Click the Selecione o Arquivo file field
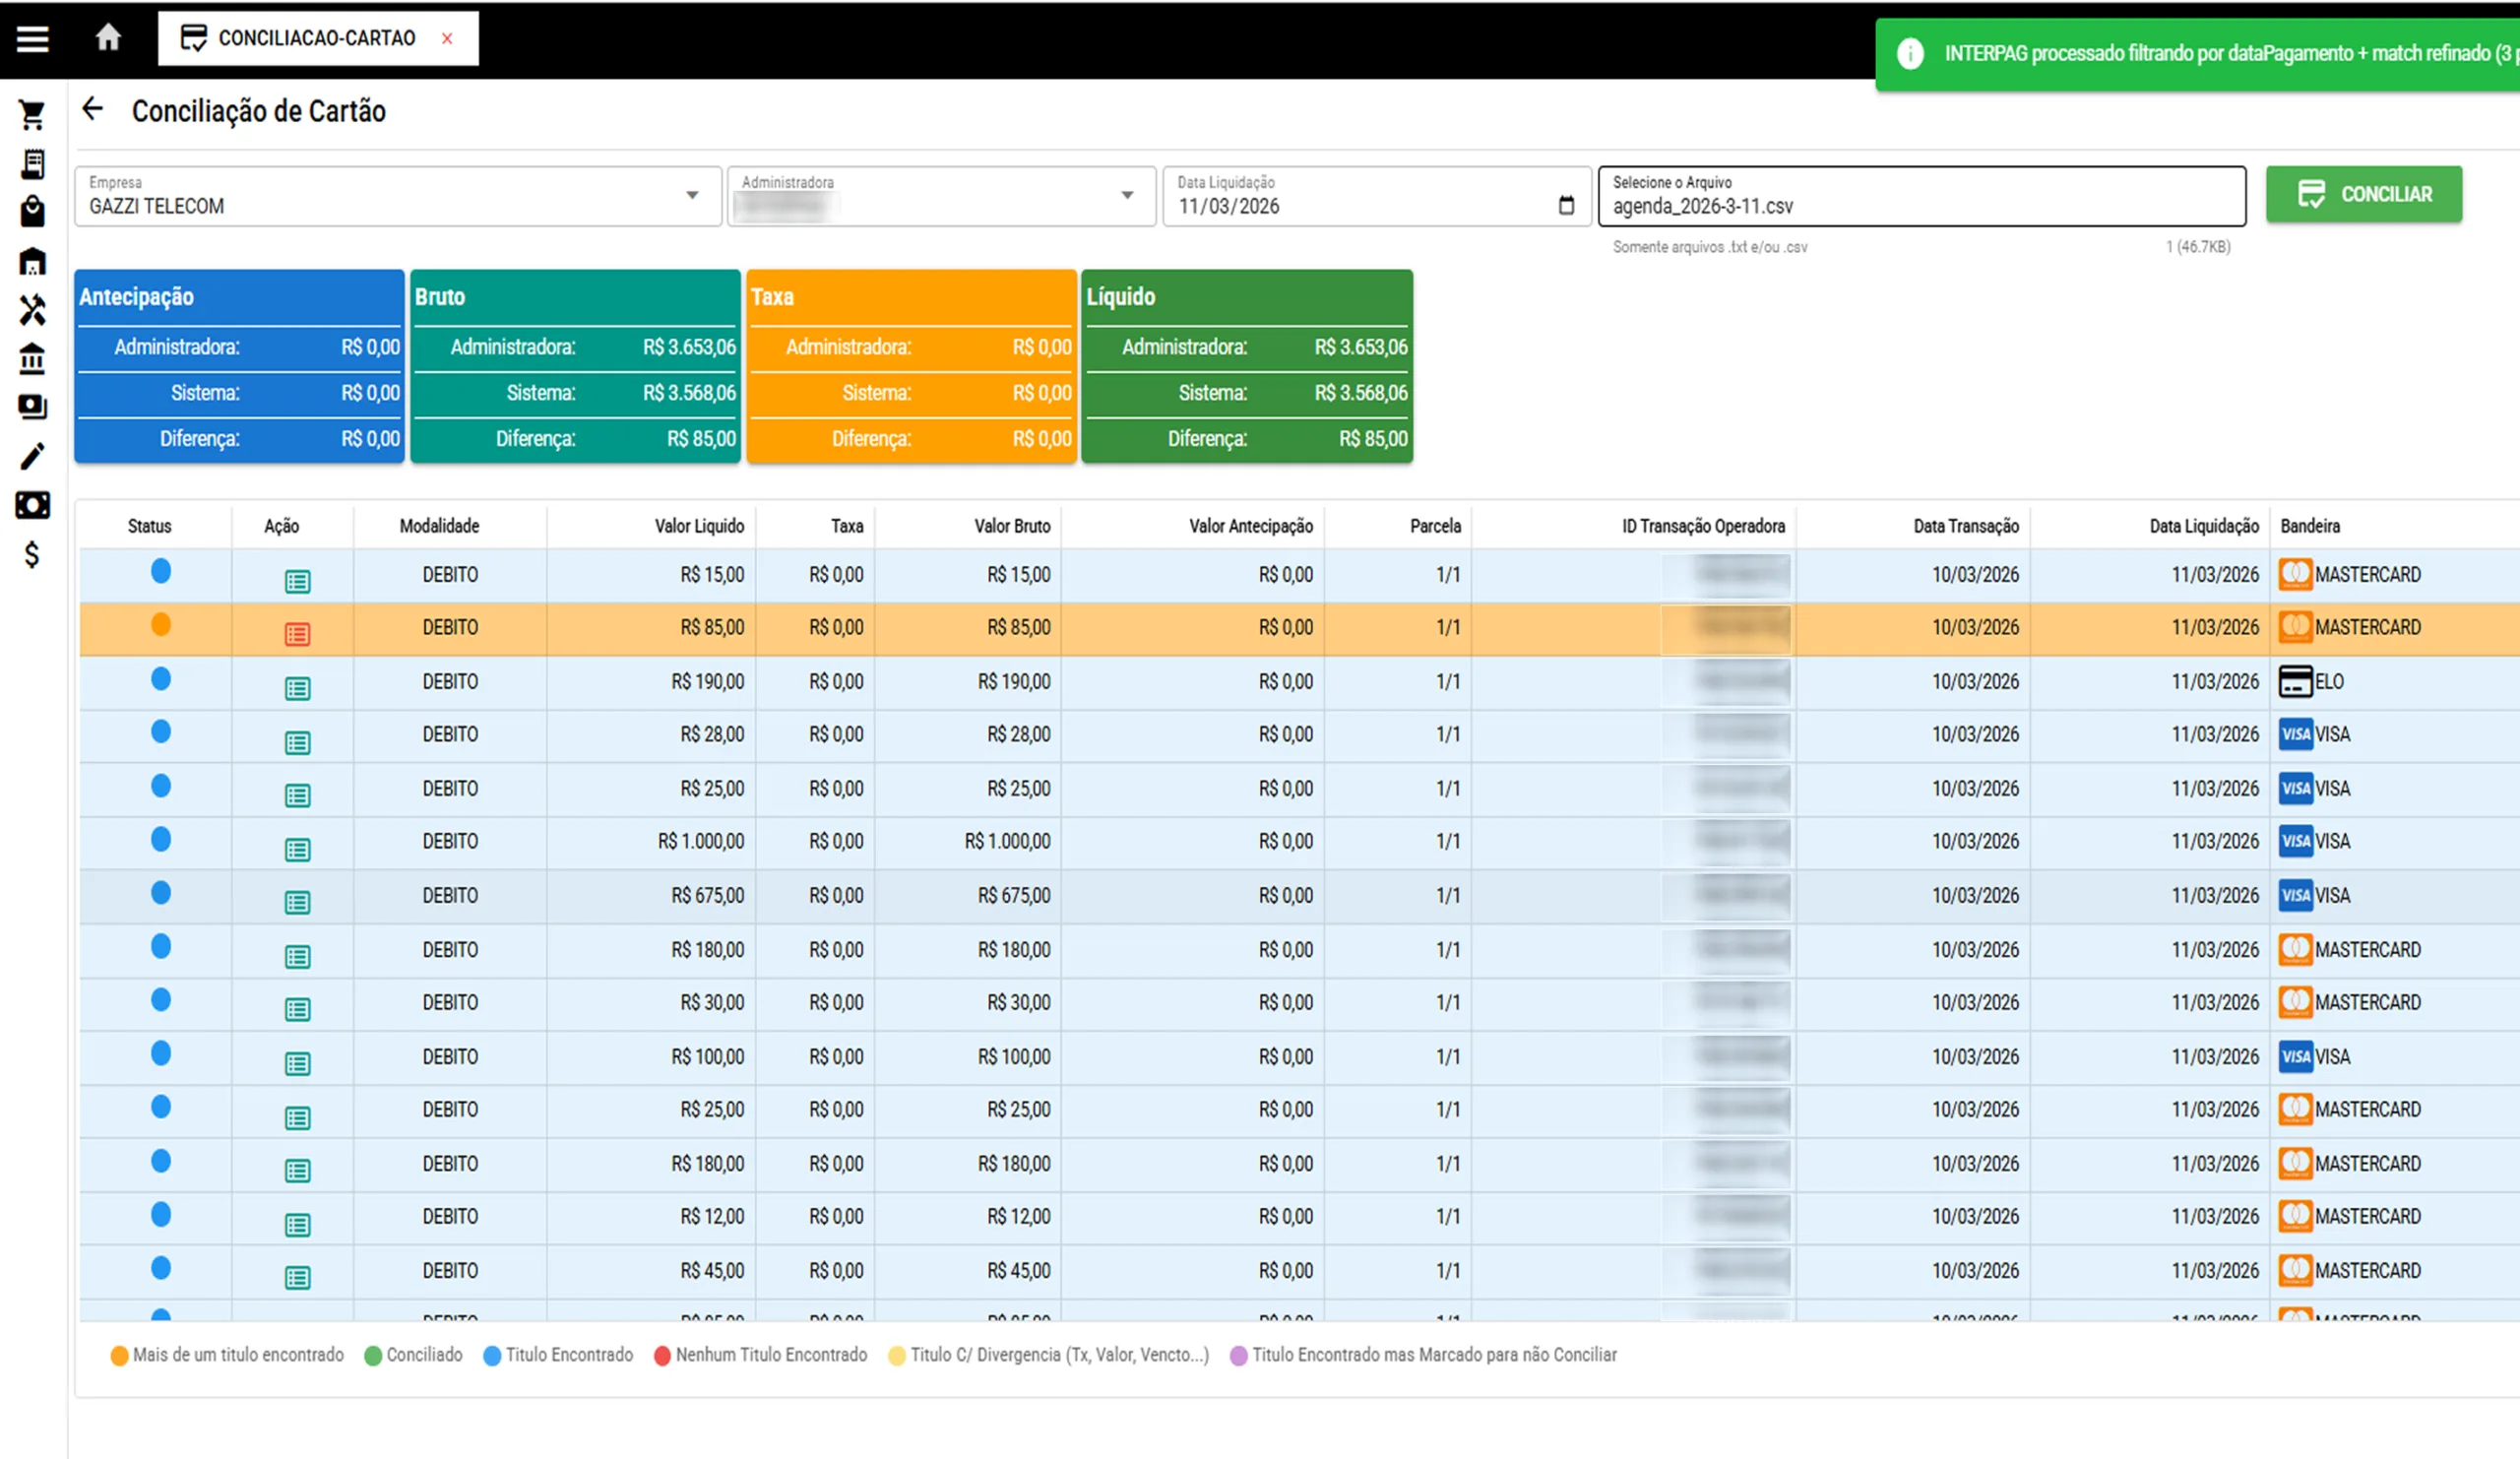Viewport: 2520px width, 1459px height. 1920,197
